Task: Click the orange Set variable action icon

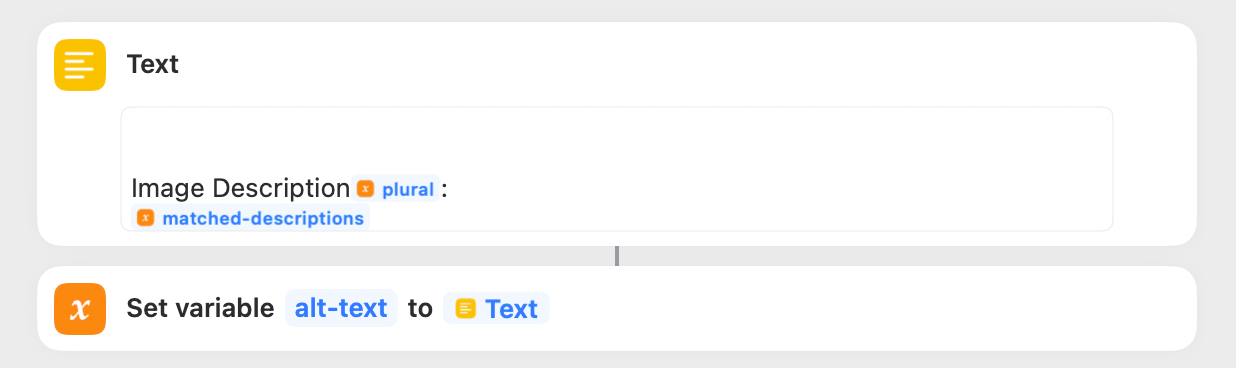Action: coord(80,309)
